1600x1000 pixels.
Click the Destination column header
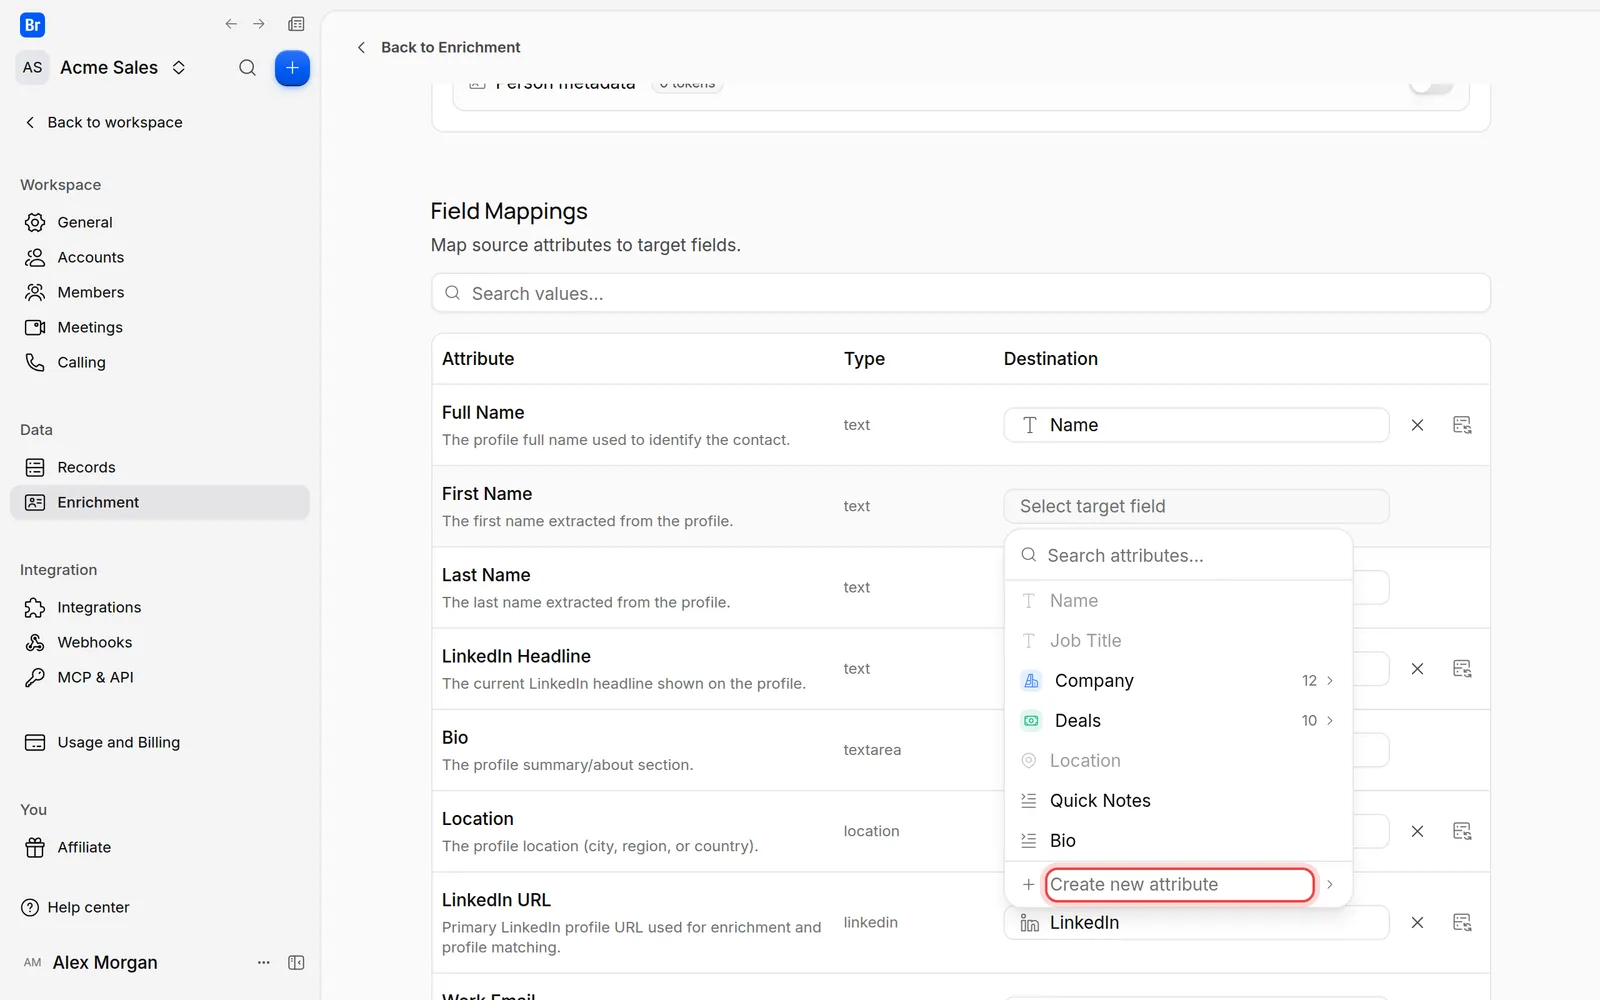tap(1051, 359)
